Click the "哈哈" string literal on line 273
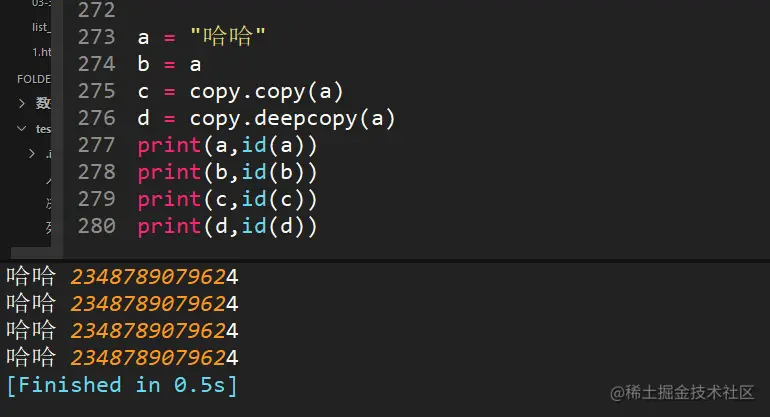Screen dimensions: 770x417 [228, 36]
